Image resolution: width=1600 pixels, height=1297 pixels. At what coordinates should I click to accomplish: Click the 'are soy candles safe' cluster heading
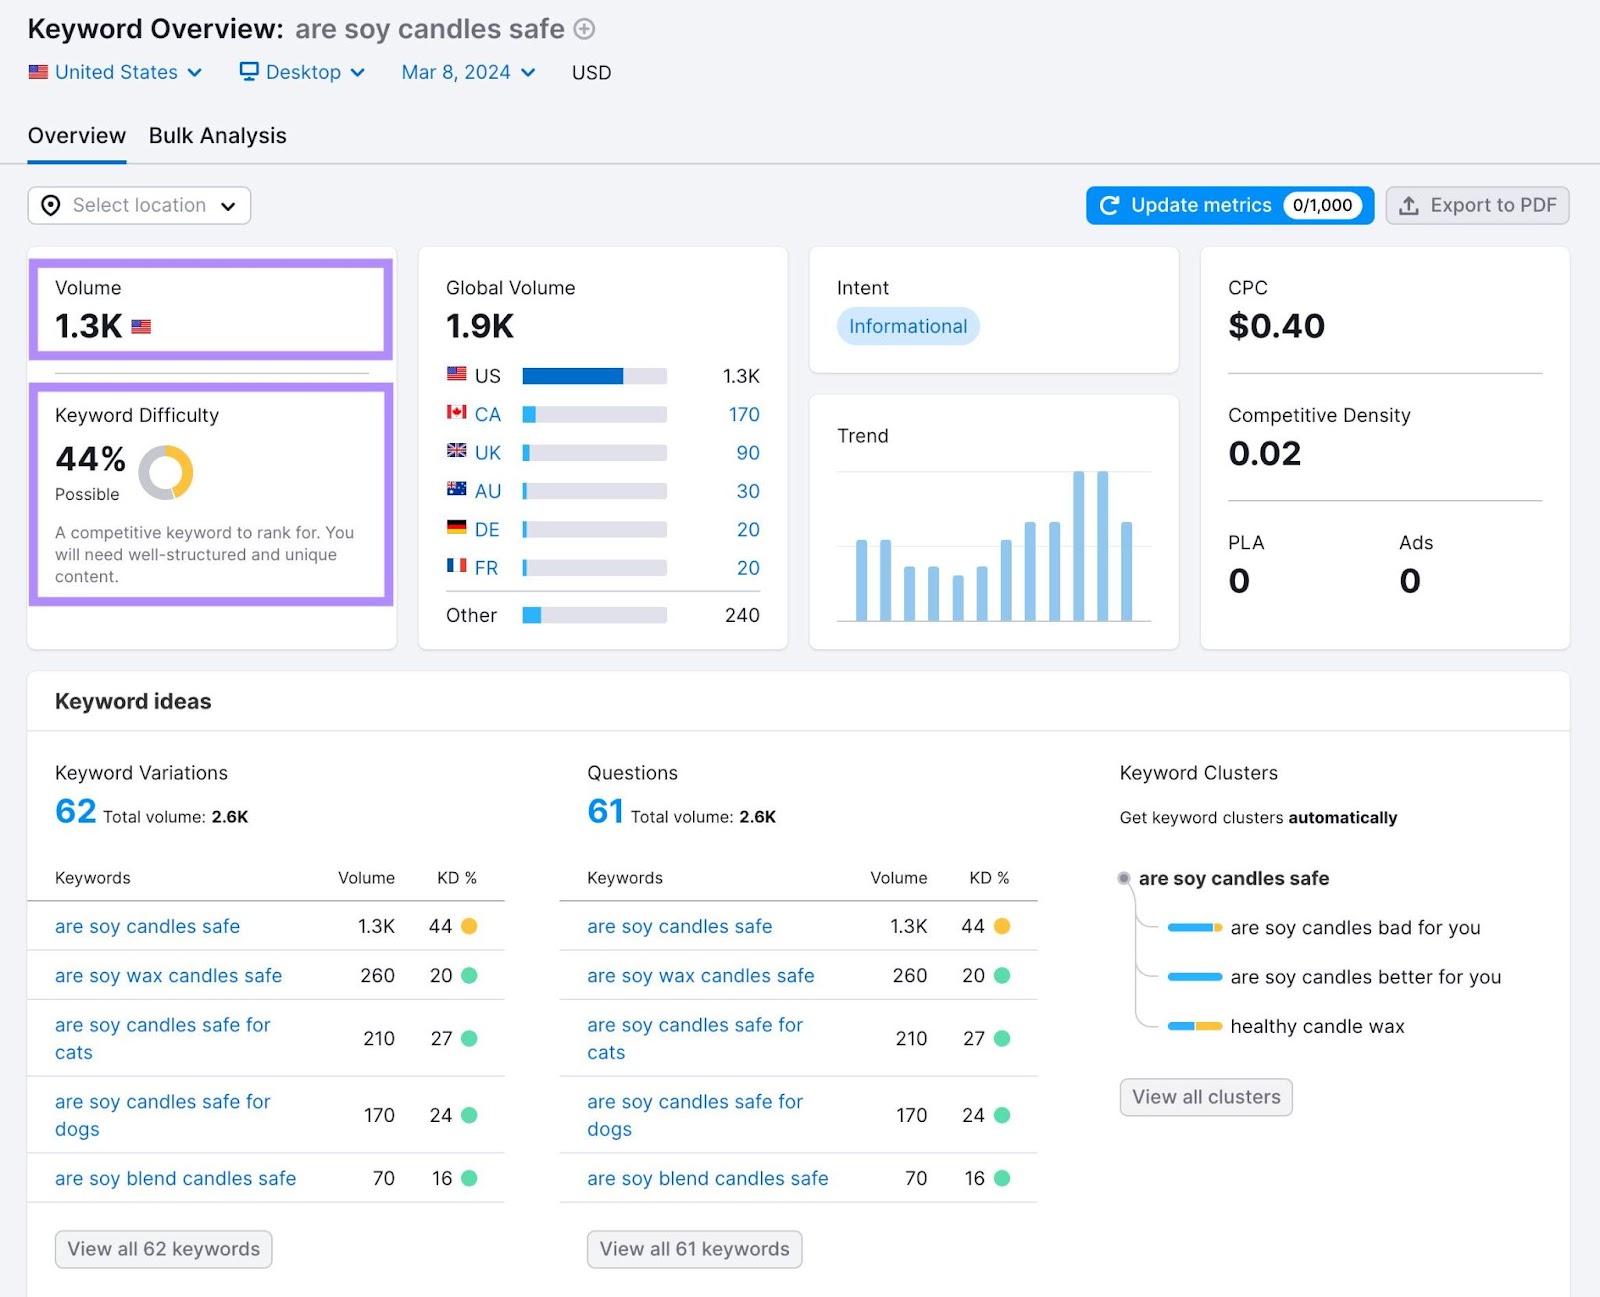click(x=1234, y=878)
